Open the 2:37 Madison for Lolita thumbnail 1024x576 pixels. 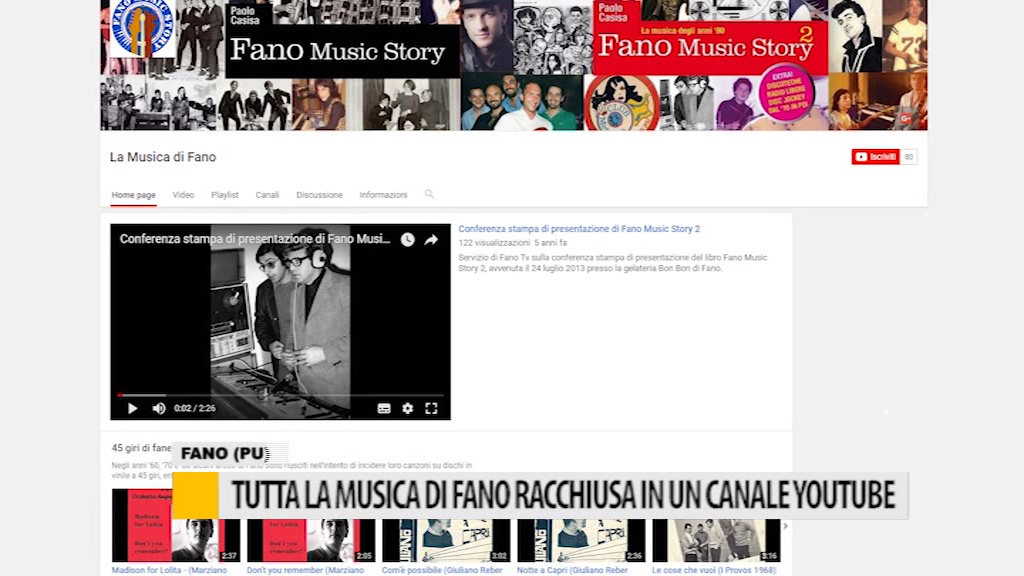[176, 525]
